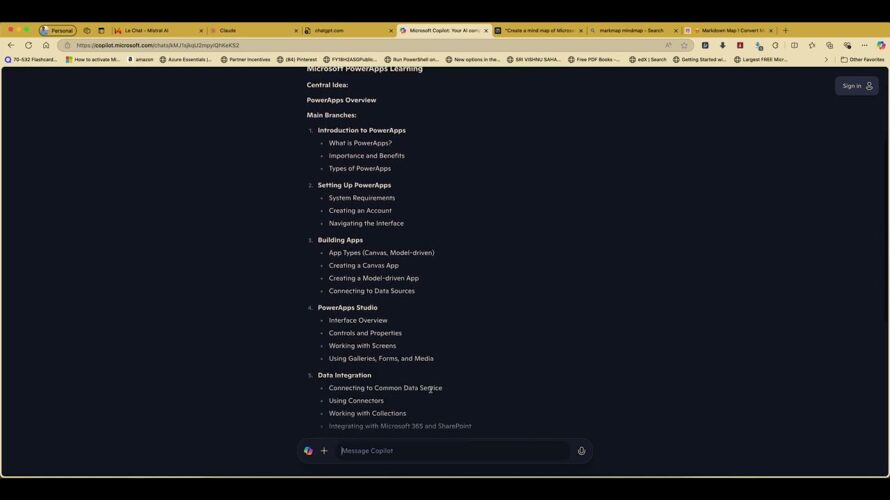The width and height of the screenshot is (890, 500).
Task: Open the workspaces icon beside Personal
Action: (87, 31)
